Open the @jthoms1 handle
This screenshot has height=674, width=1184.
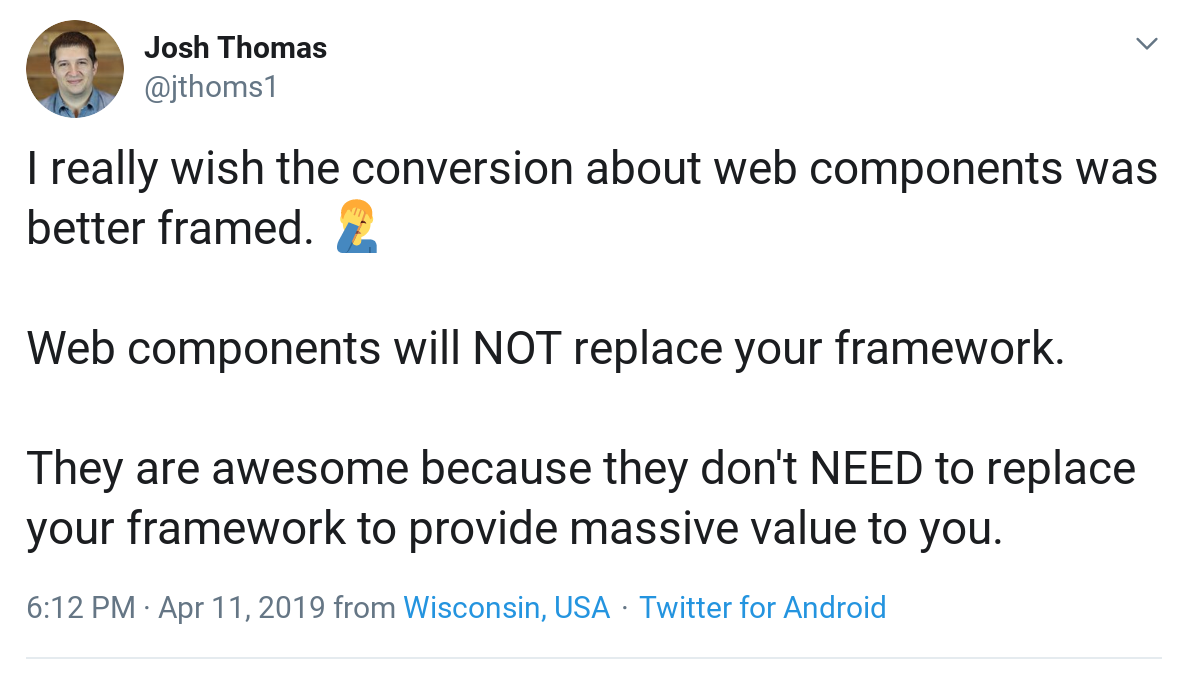pyautogui.click(x=211, y=88)
